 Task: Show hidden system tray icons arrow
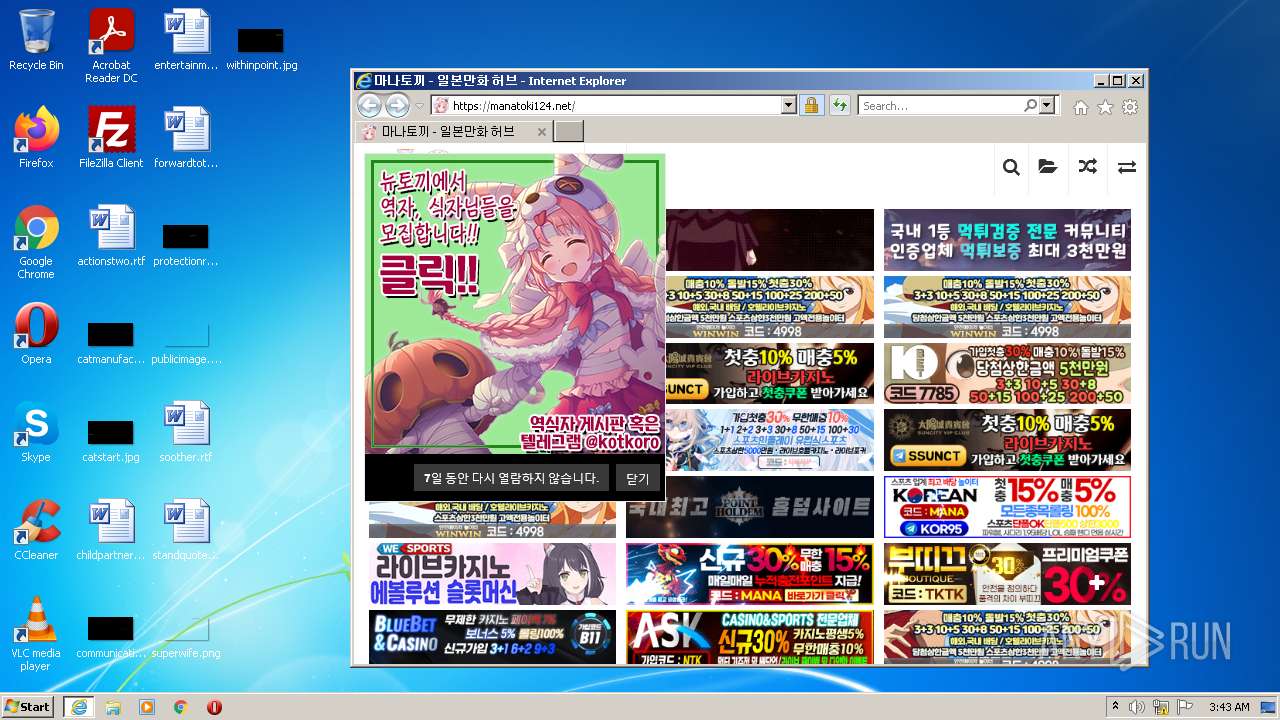point(1116,706)
